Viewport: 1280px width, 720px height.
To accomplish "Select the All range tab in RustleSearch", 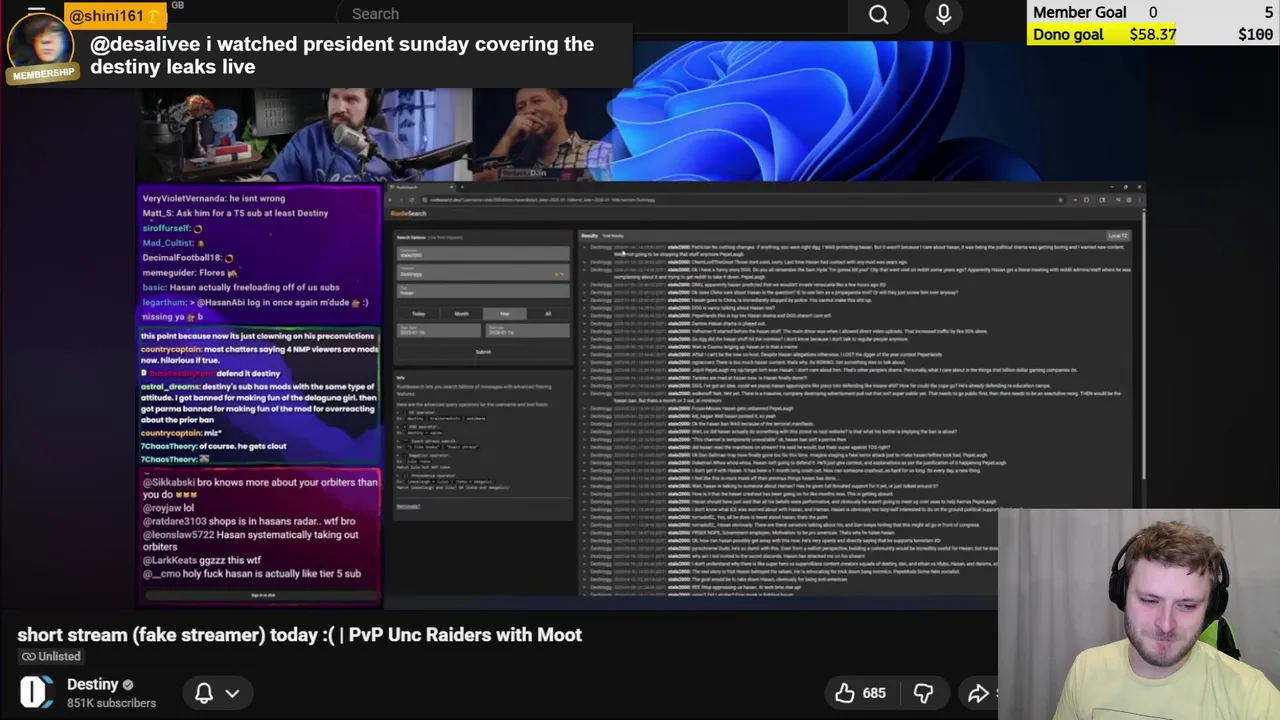I will click(548, 314).
